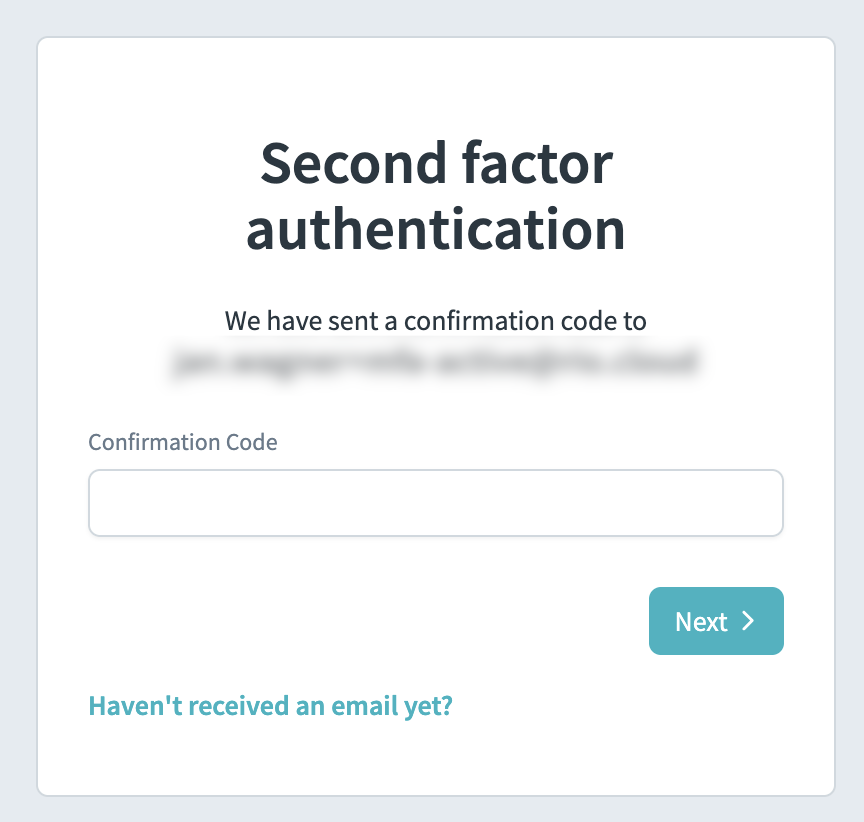Place cursor in the confirmation code box
The width and height of the screenshot is (864, 822).
pos(435,503)
